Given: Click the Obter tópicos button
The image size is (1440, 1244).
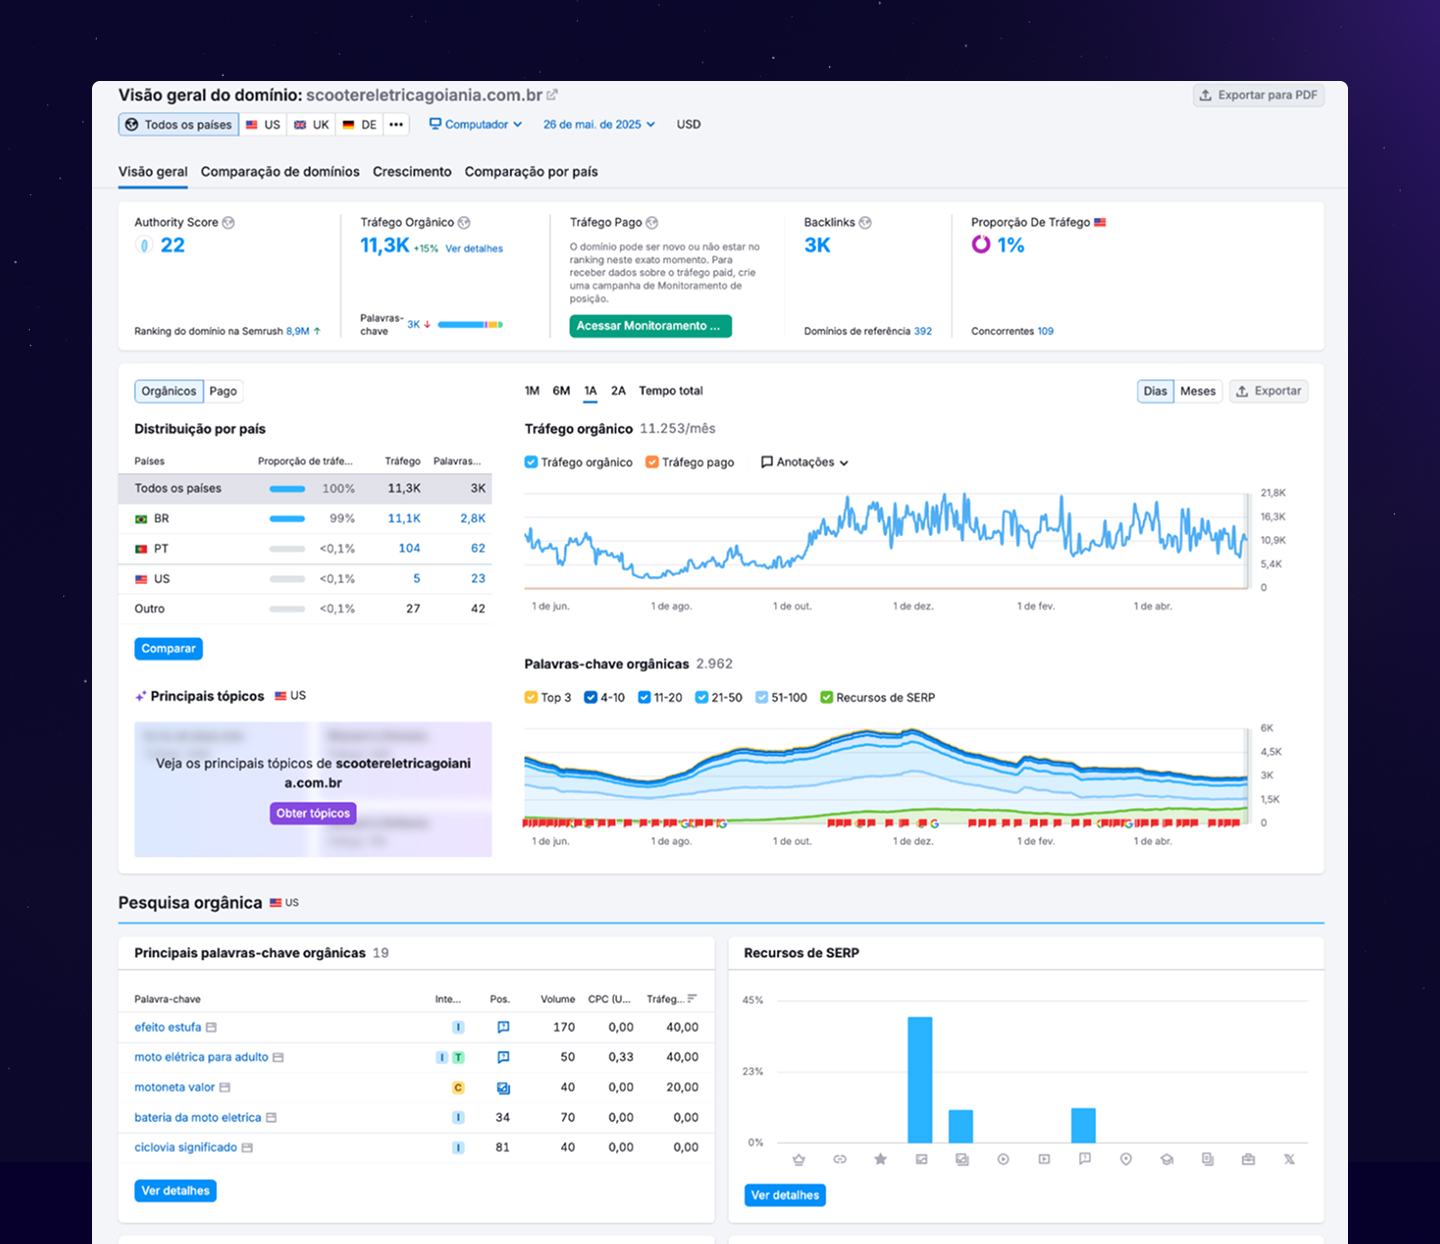Looking at the screenshot, I should 313,814.
